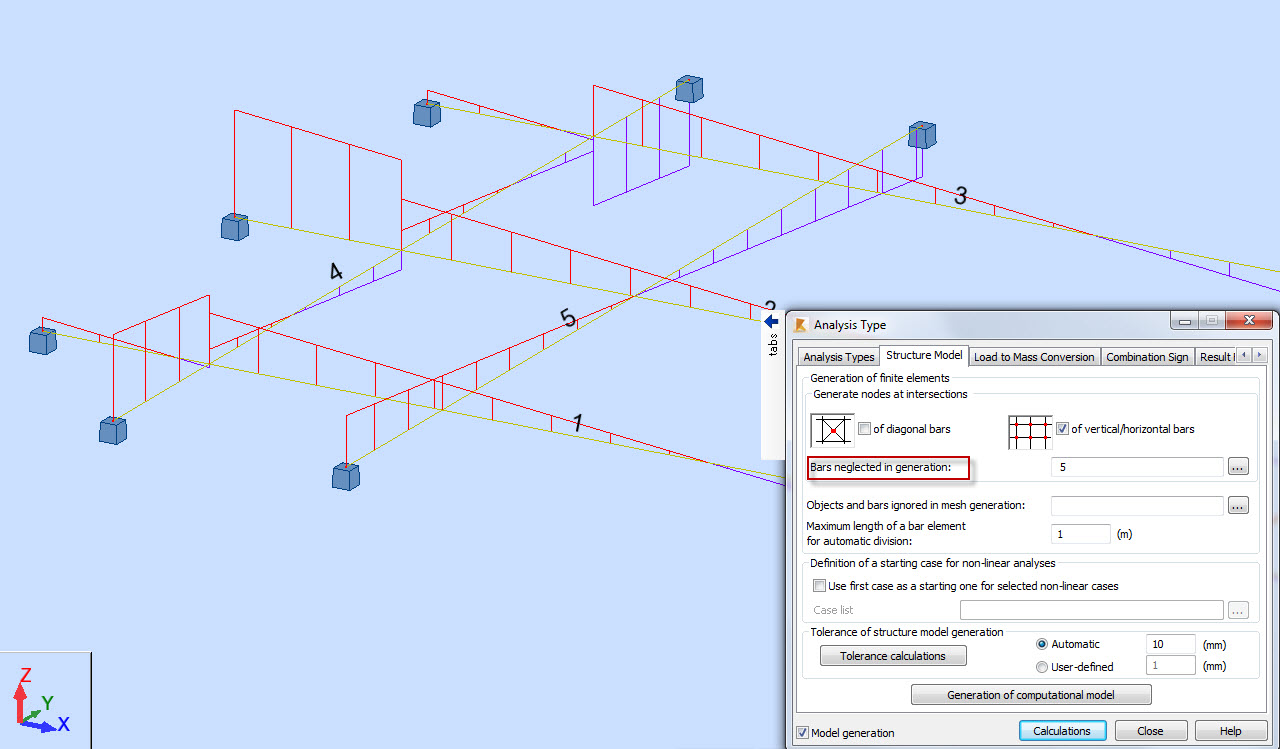Select bar label 1 in the model view
This screenshot has height=749, width=1280.
coord(577,423)
